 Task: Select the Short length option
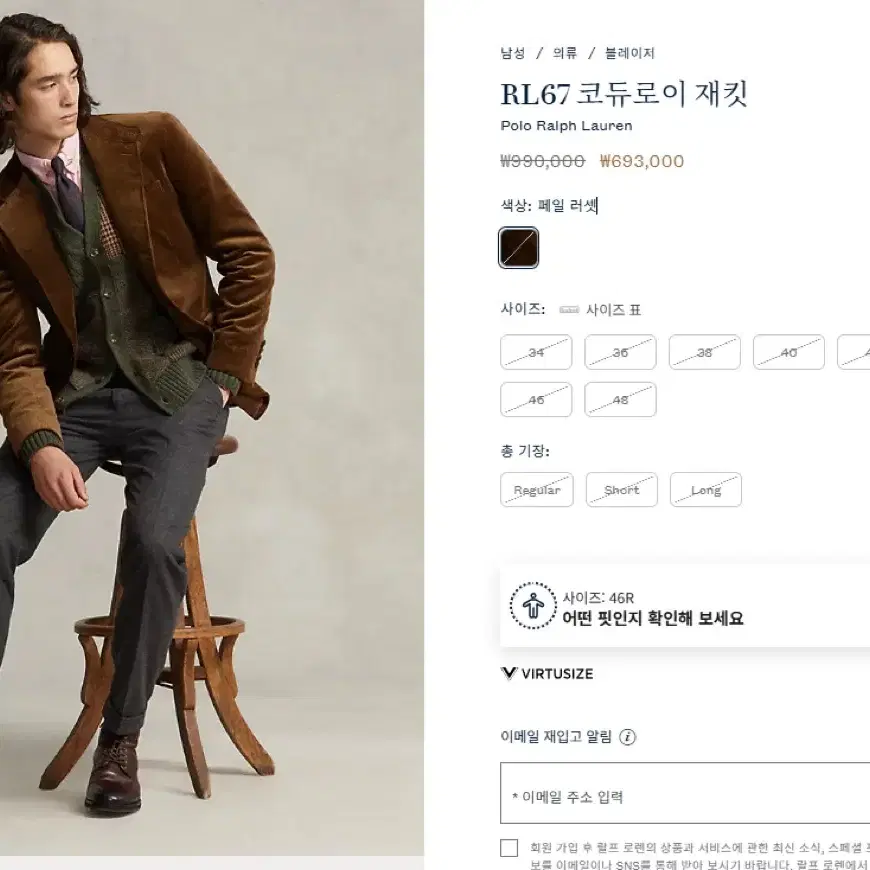[x=621, y=489]
